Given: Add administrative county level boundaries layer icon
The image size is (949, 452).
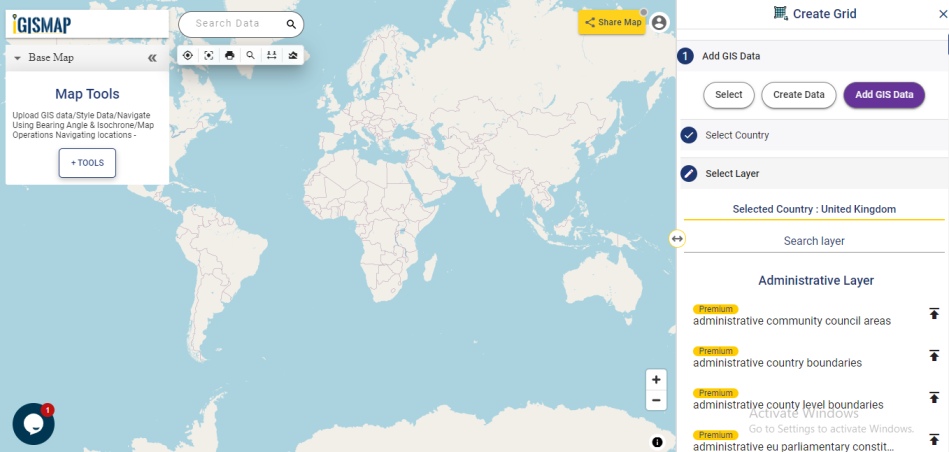Looking at the screenshot, I should coord(934,398).
